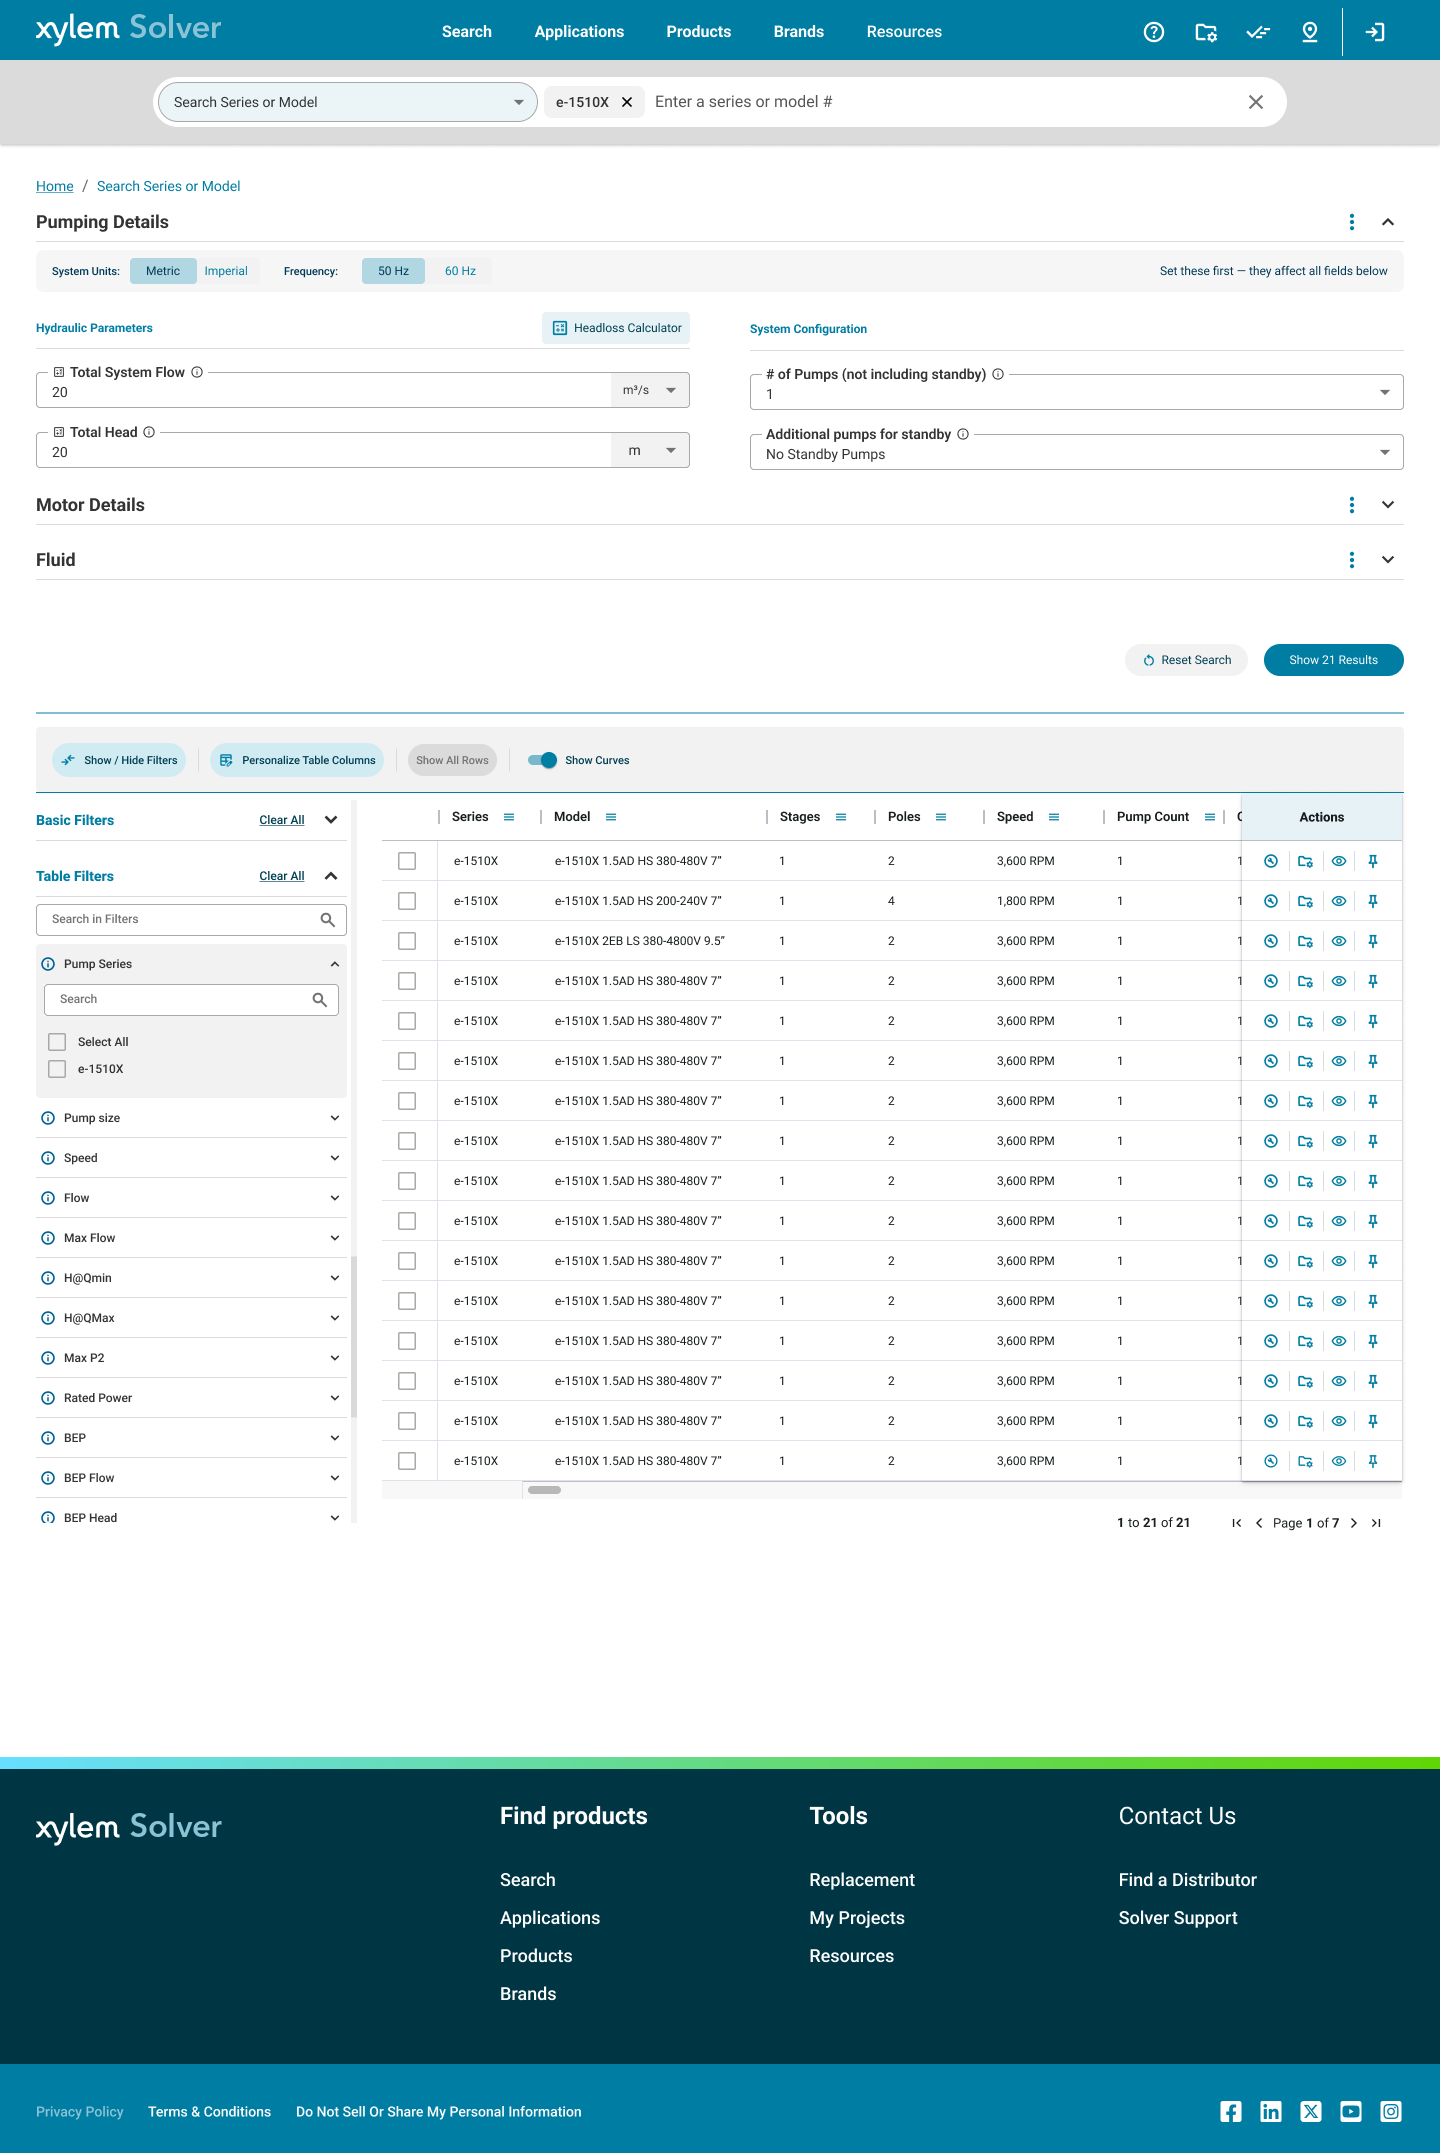1440x2153 pixels.
Task: Clear the series search bar
Action: pyautogui.click(x=1256, y=102)
